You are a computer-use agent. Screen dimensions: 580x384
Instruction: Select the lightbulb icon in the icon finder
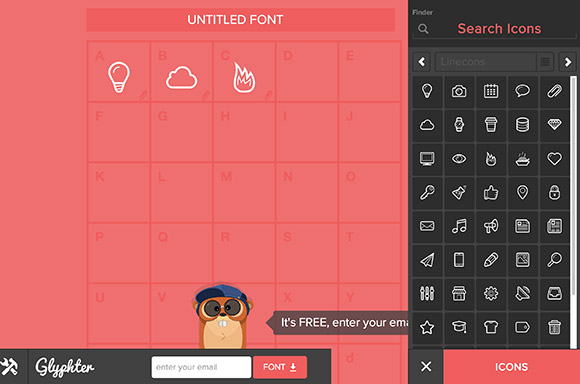pos(427,91)
